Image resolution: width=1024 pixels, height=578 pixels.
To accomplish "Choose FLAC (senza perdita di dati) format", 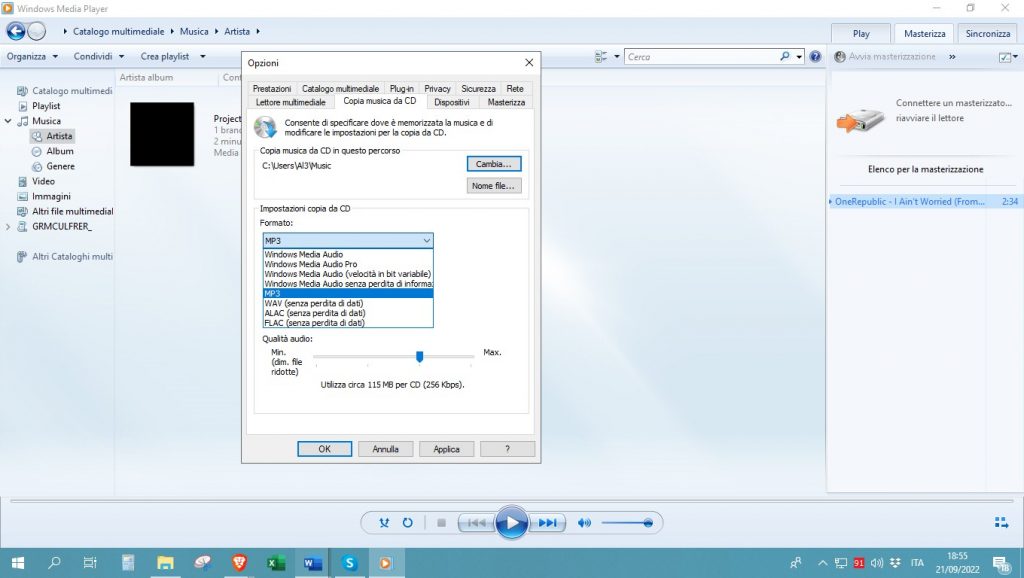I will [314, 323].
